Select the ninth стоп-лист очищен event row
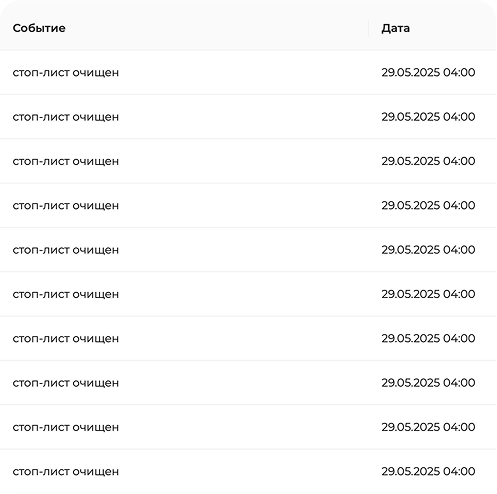 point(248,427)
